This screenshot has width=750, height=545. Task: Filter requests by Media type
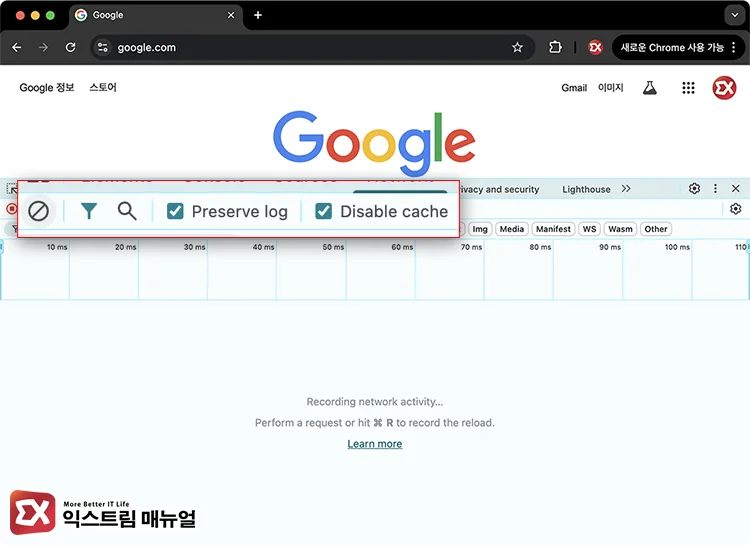[x=511, y=229]
